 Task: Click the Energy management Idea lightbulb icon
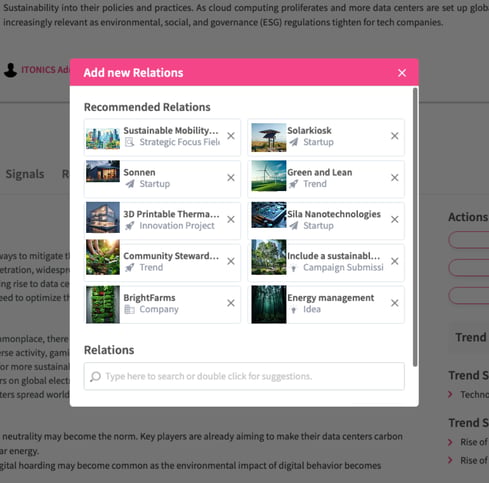pyautogui.click(x=293, y=310)
